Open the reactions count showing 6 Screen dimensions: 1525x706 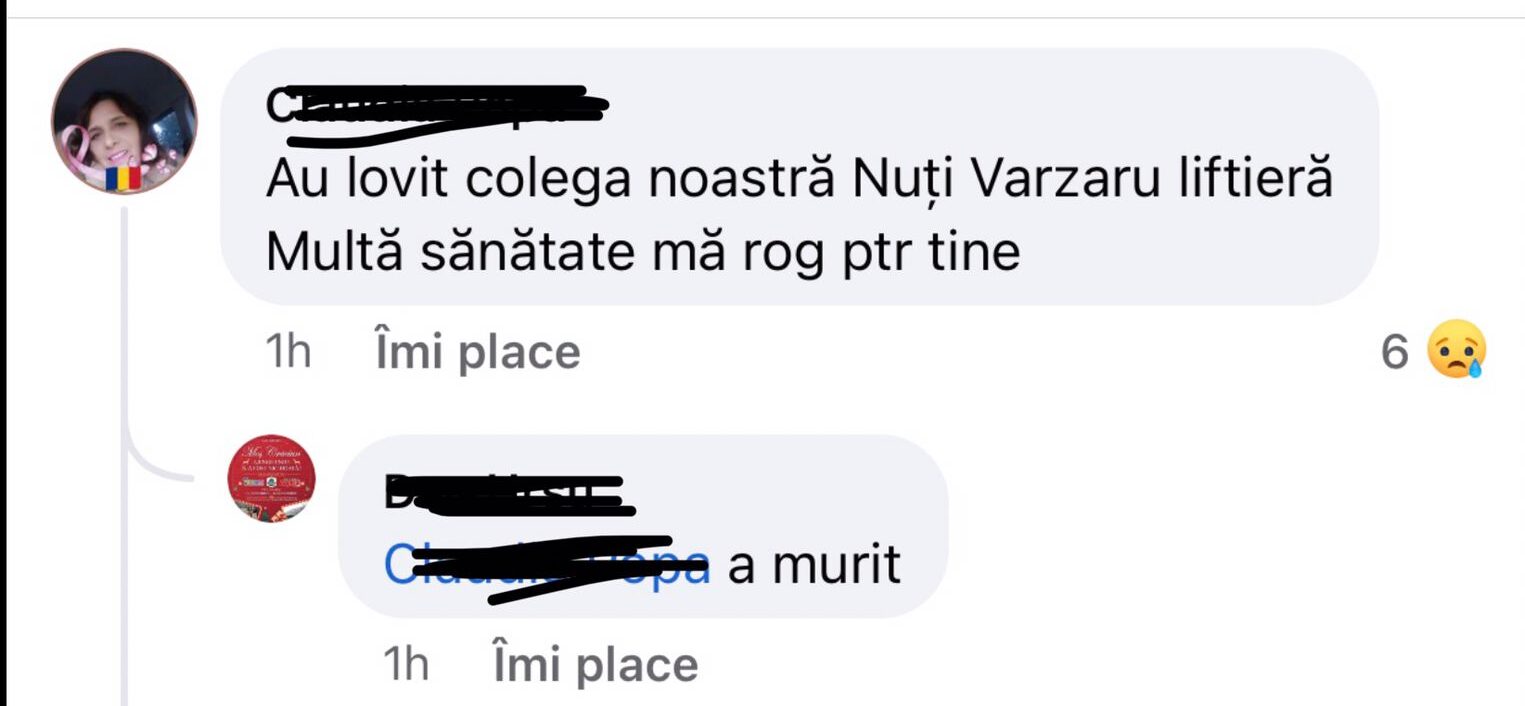pyautogui.click(x=1394, y=352)
